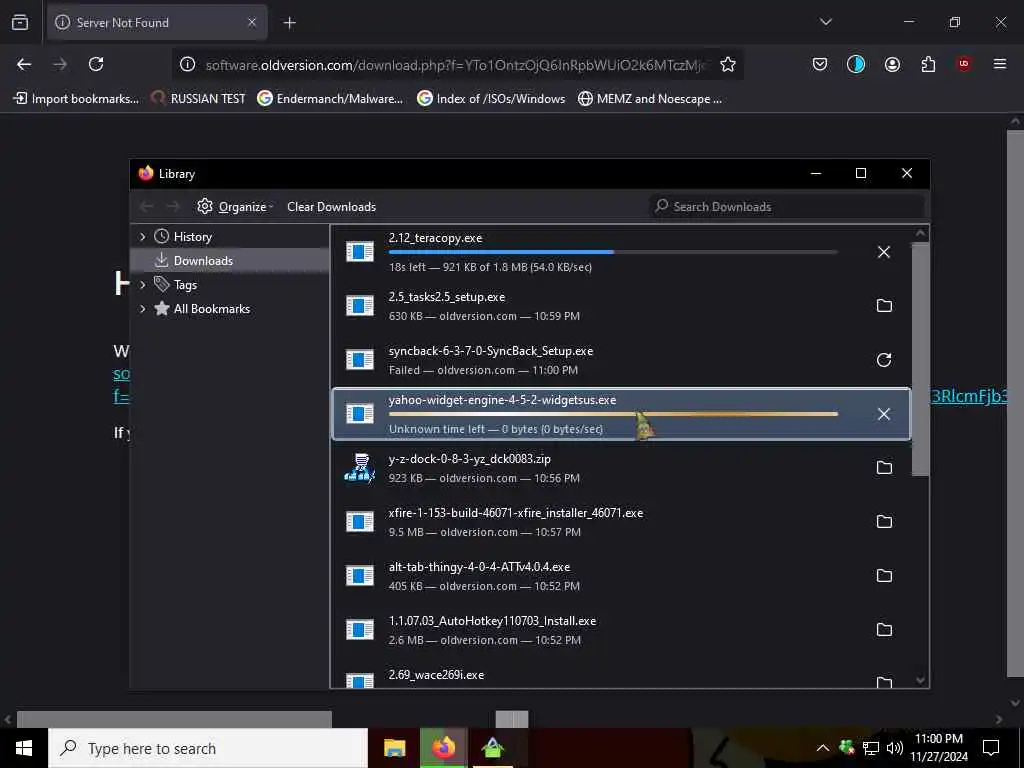Show xfire installer in its folder

[x=884, y=522]
